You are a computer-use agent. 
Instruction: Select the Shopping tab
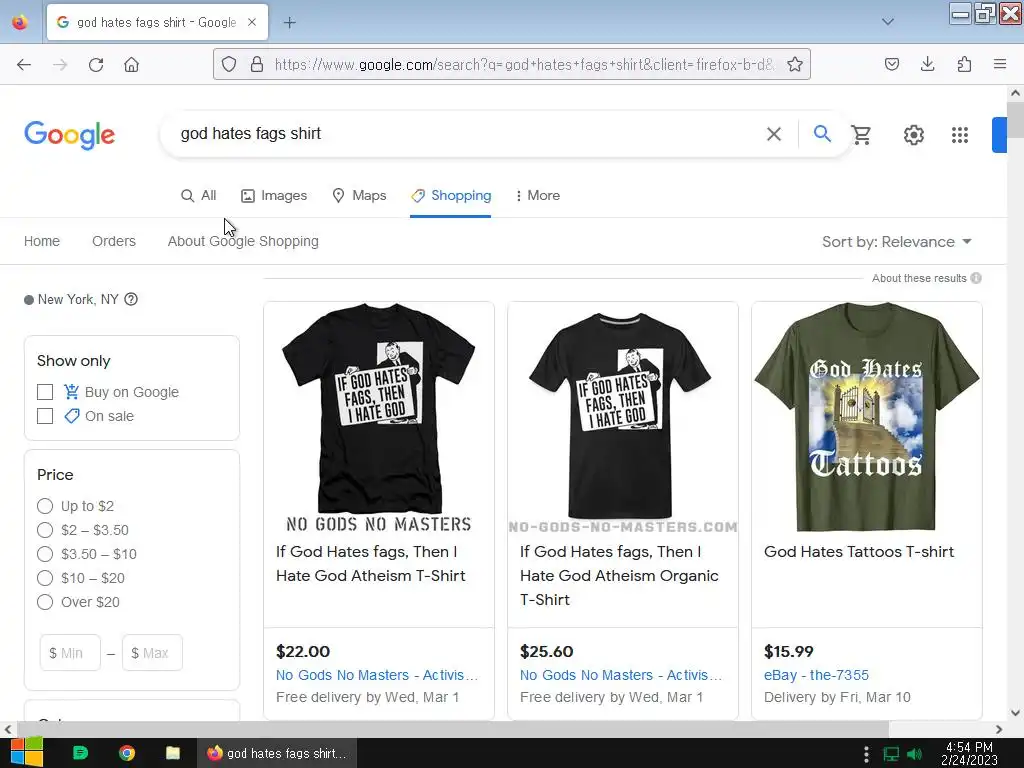pos(451,195)
